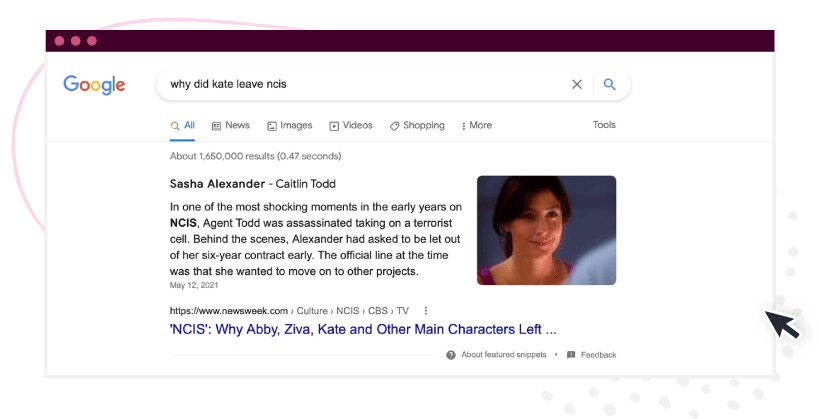This screenshot has height=419, width=820.
Task: Click the About featured snippets link
Action: click(x=504, y=355)
